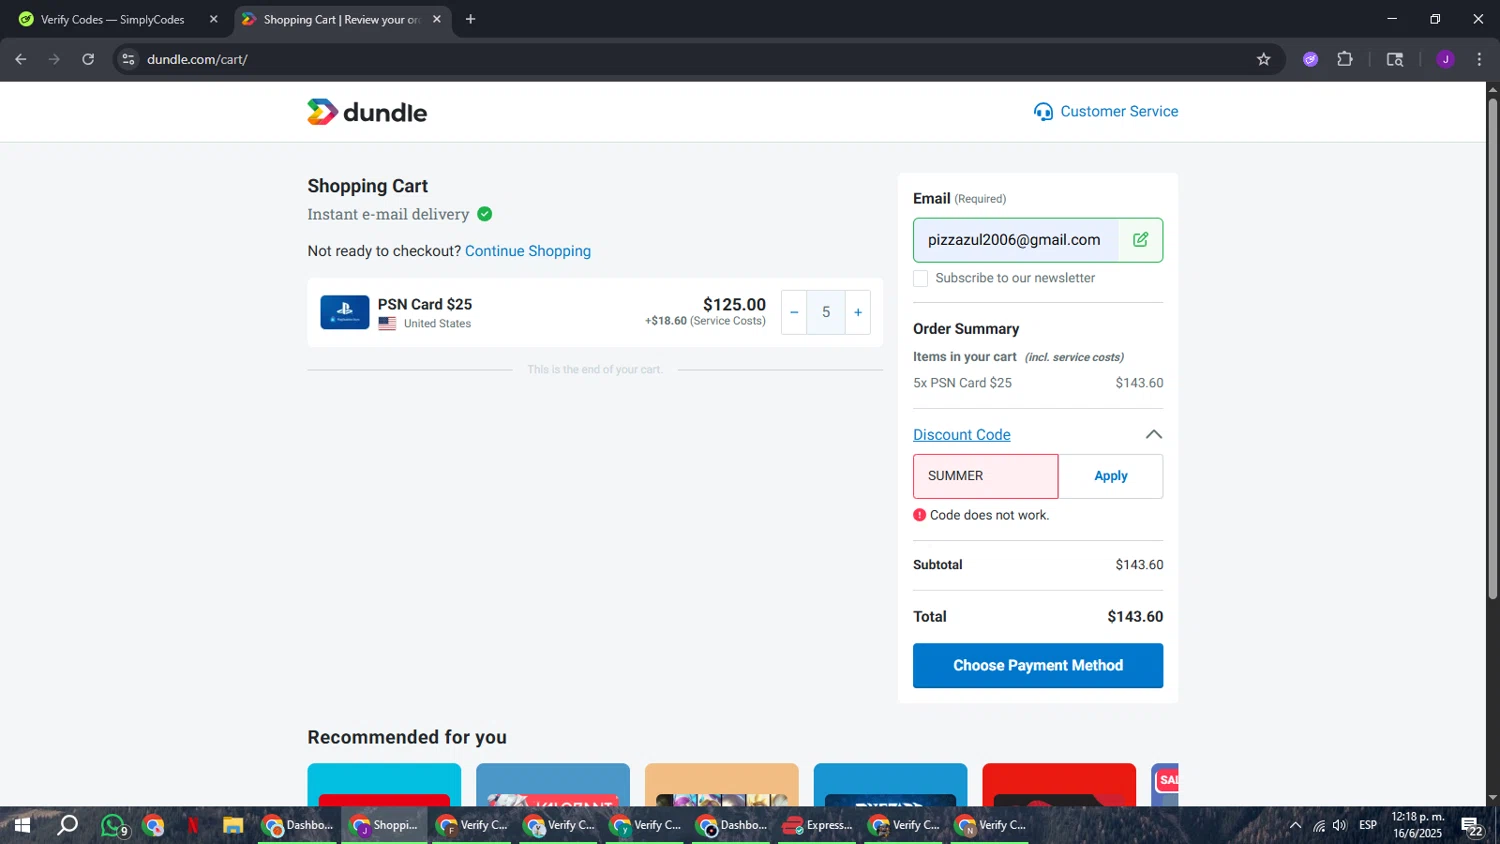Click the edit email pencil icon
The image size is (1500, 844).
pyautogui.click(x=1140, y=240)
